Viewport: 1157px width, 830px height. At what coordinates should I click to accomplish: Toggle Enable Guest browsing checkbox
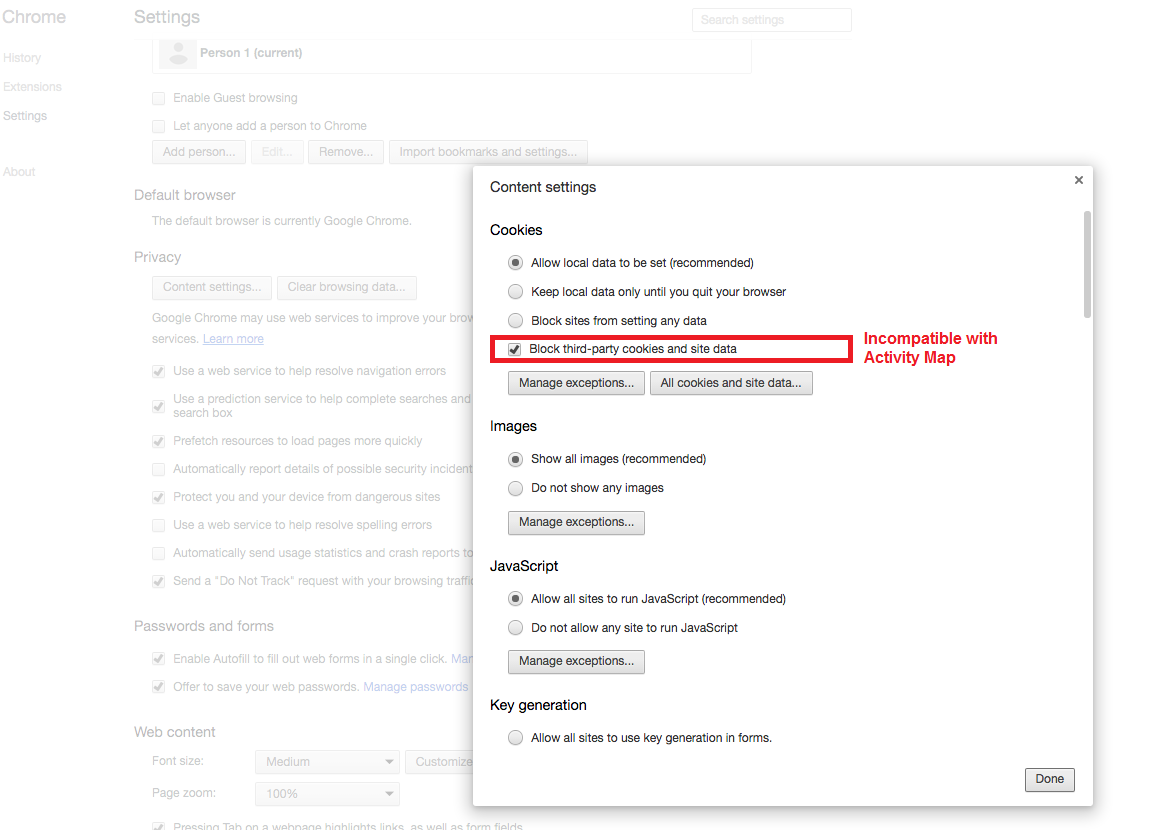coord(159,98)
